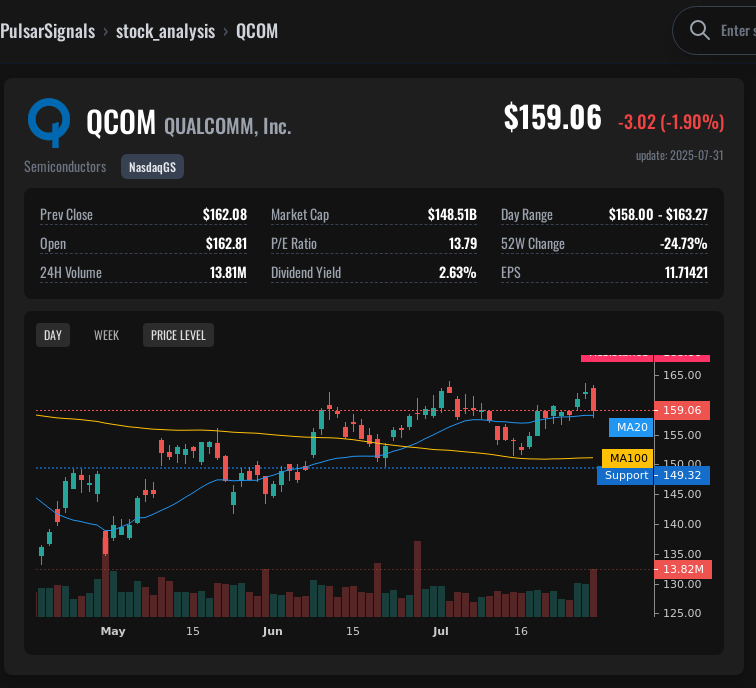The height and width of the screenshot is (688, 756).
Task: Click the 149.32 support price tag
Action: 682,475
